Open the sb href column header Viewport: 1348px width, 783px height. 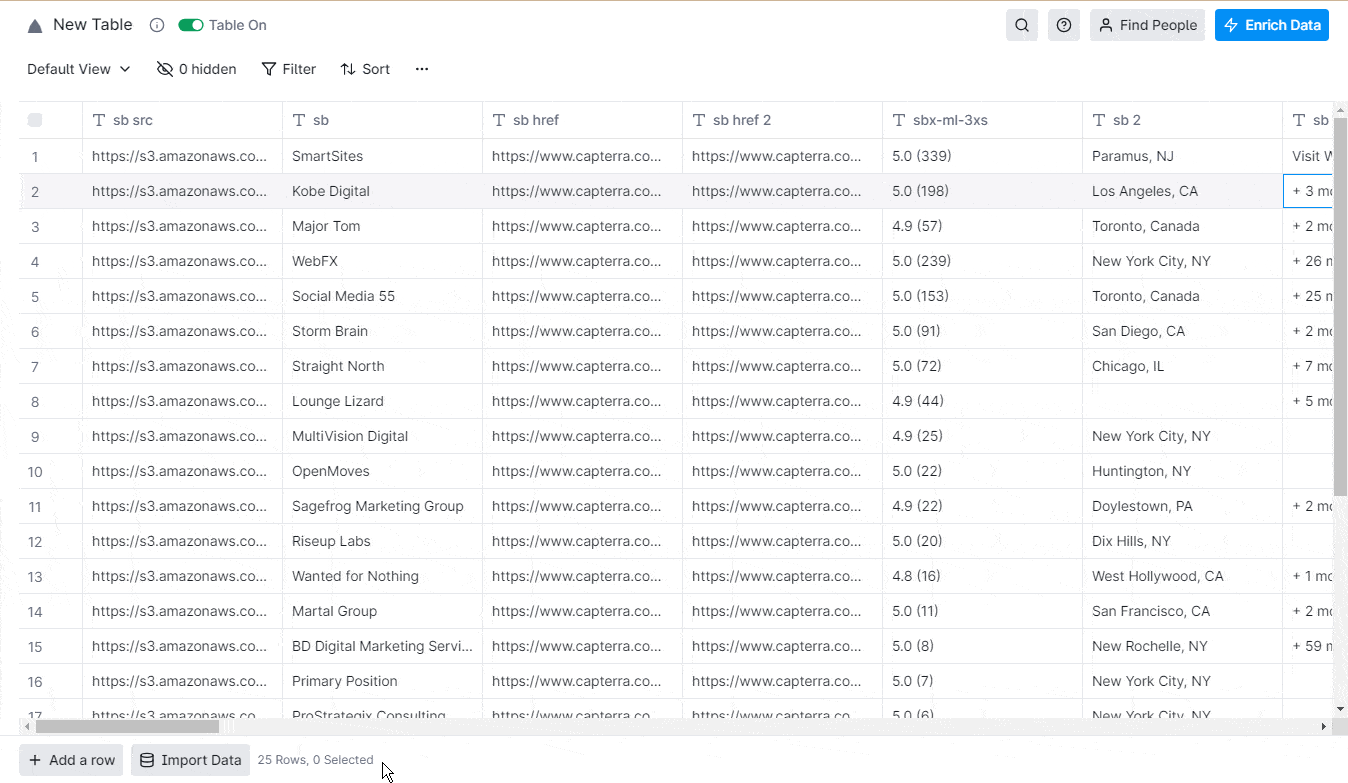point(582,120)
